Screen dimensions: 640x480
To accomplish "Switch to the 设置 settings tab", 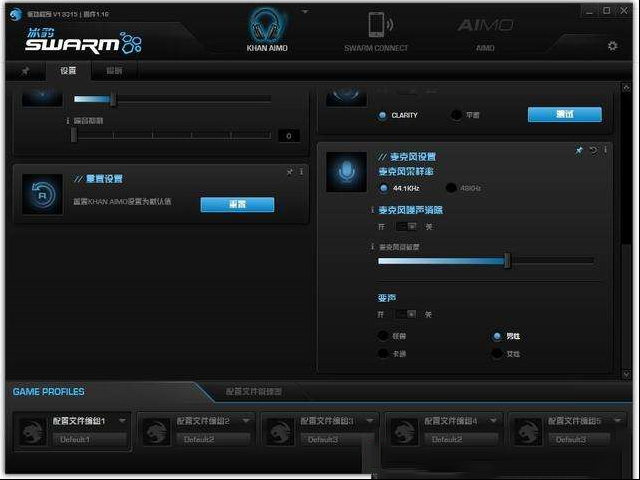I will (68, 71).
